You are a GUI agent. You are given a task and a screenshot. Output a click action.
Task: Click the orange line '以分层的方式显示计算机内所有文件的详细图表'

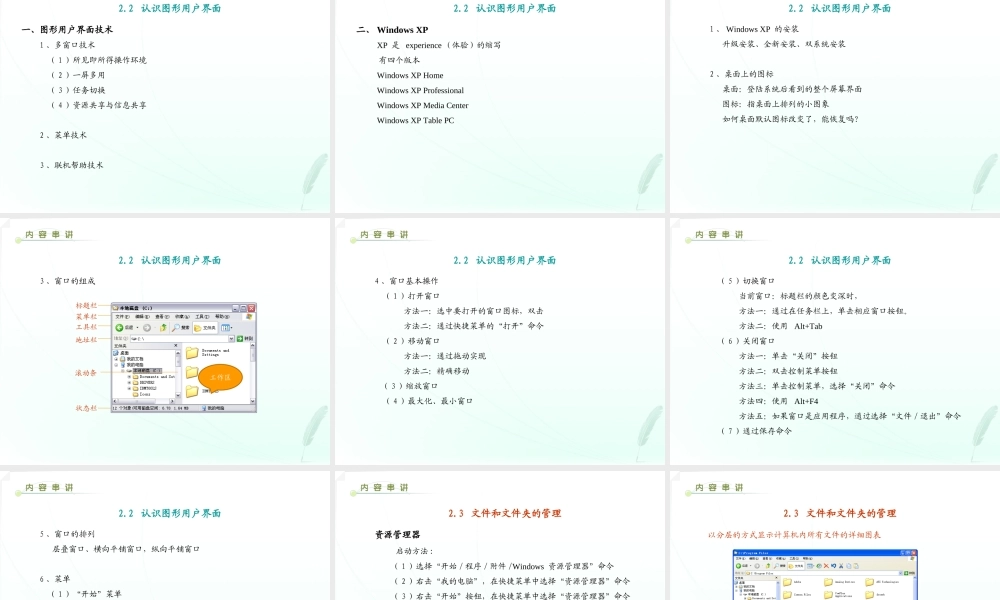click(x=795, y=535)
